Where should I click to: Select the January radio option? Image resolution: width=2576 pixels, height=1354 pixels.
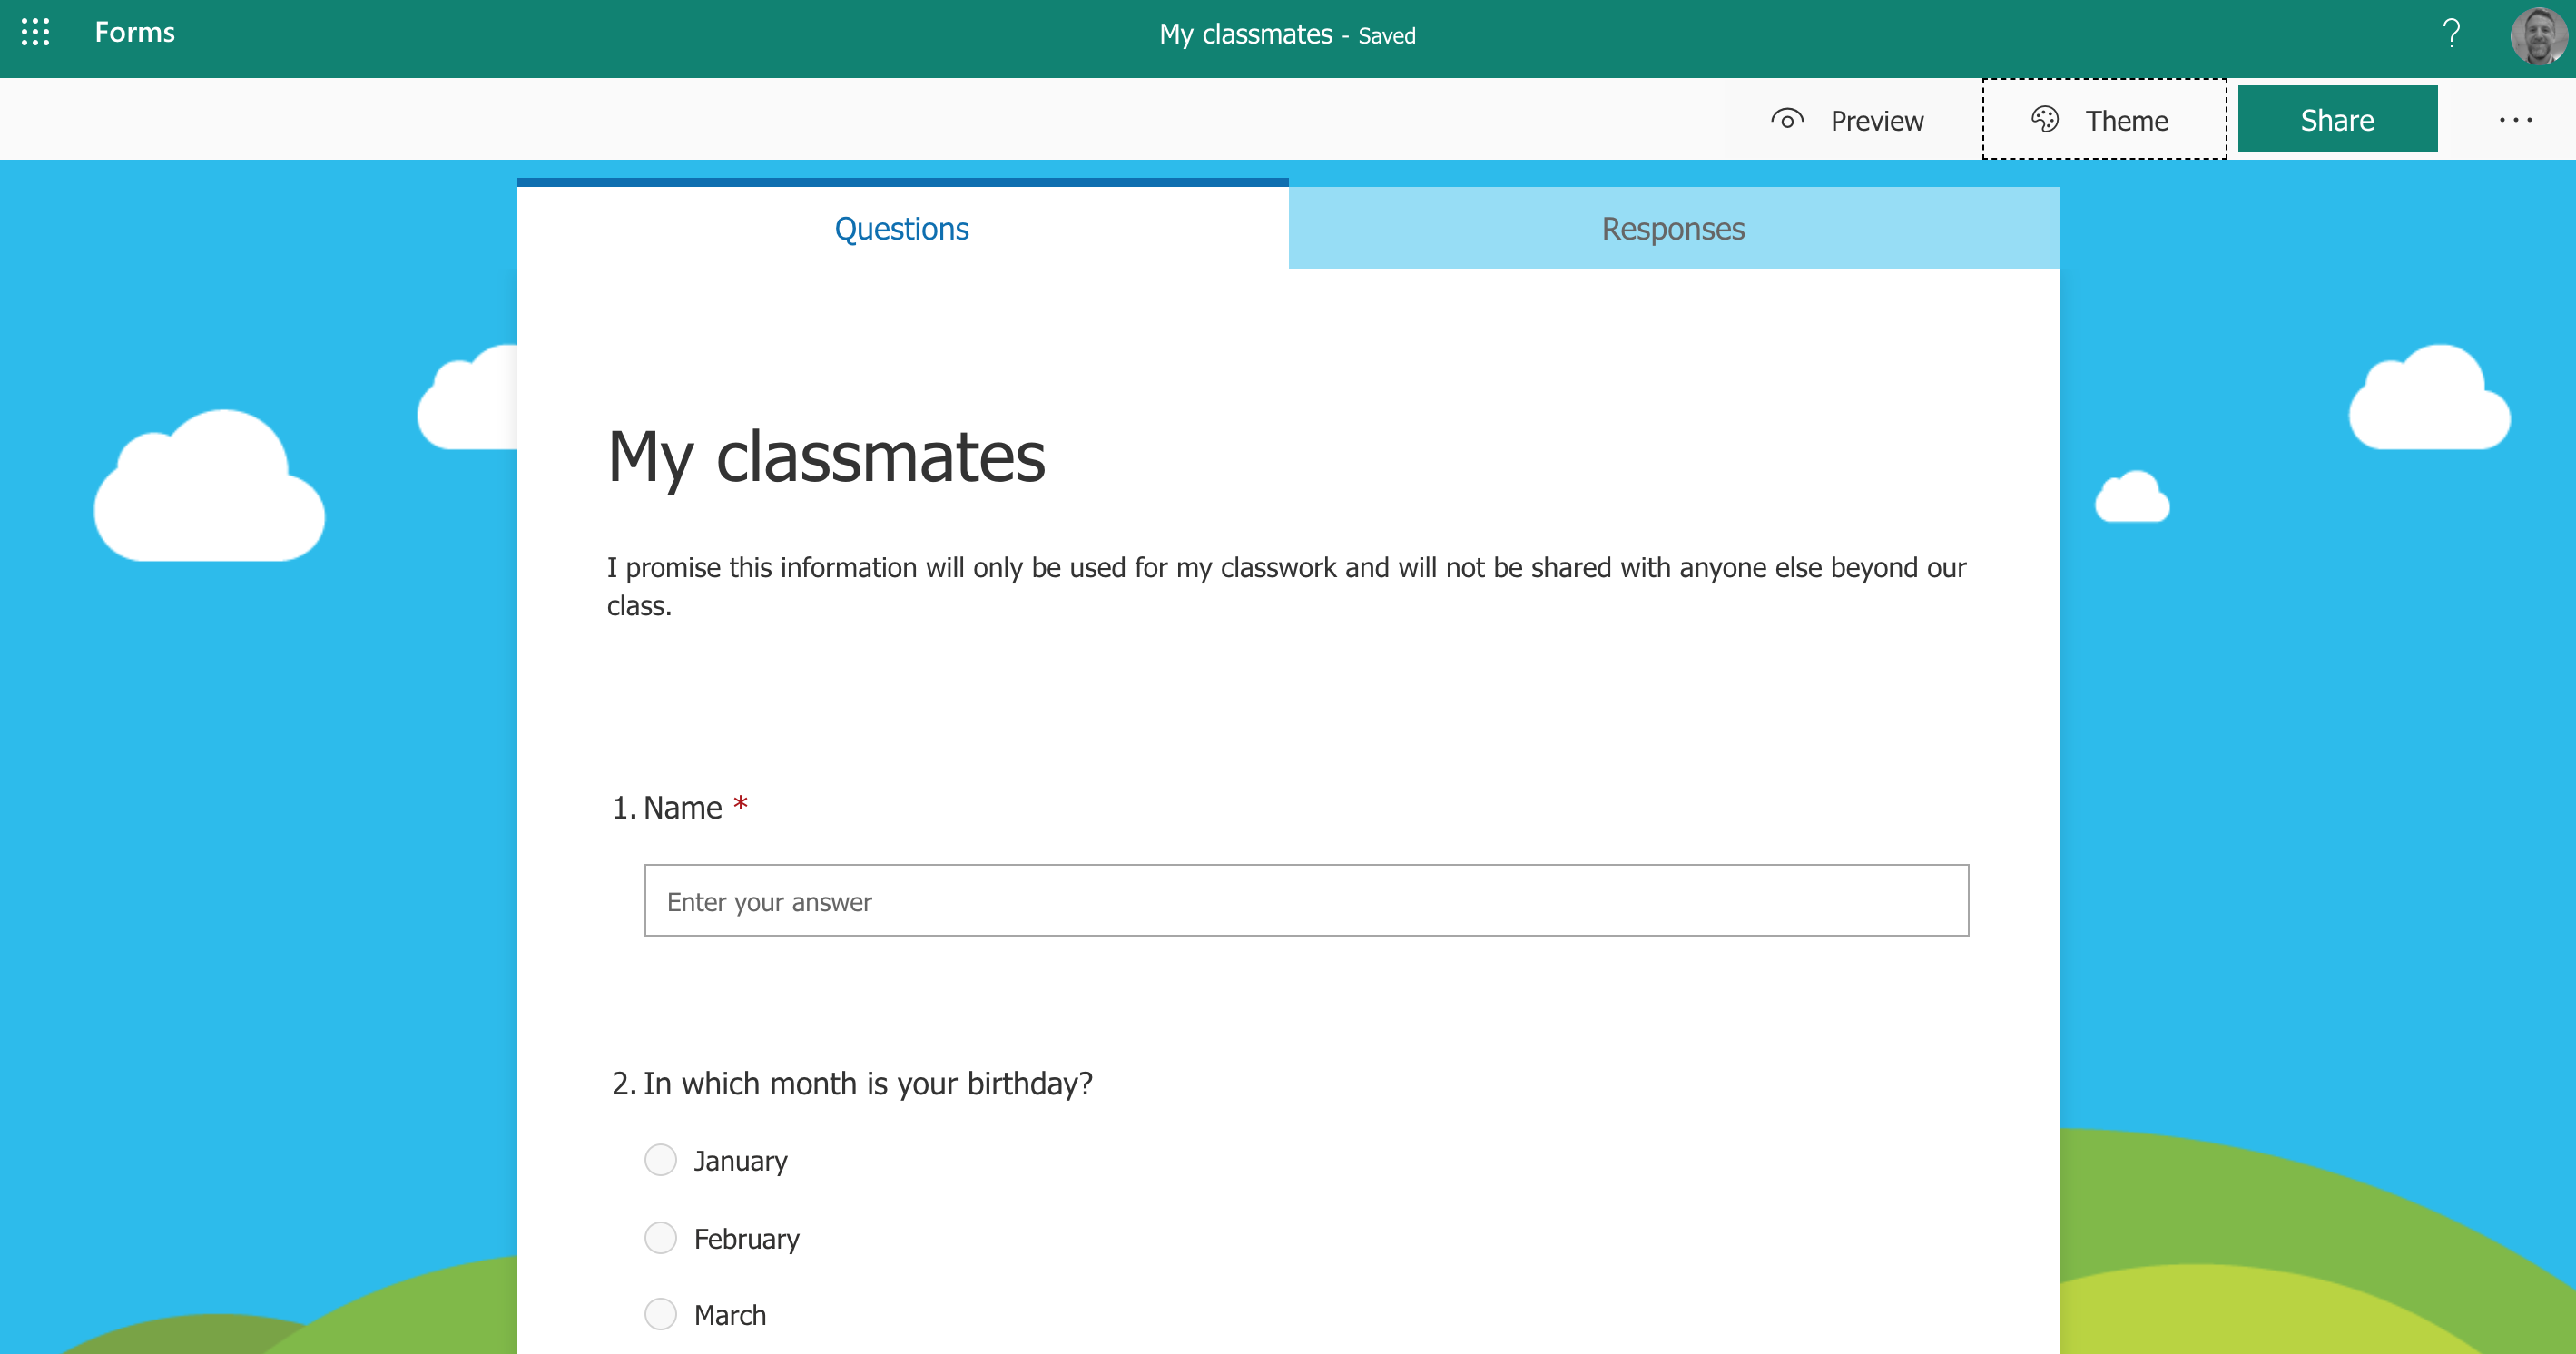tap(660, 1160)
